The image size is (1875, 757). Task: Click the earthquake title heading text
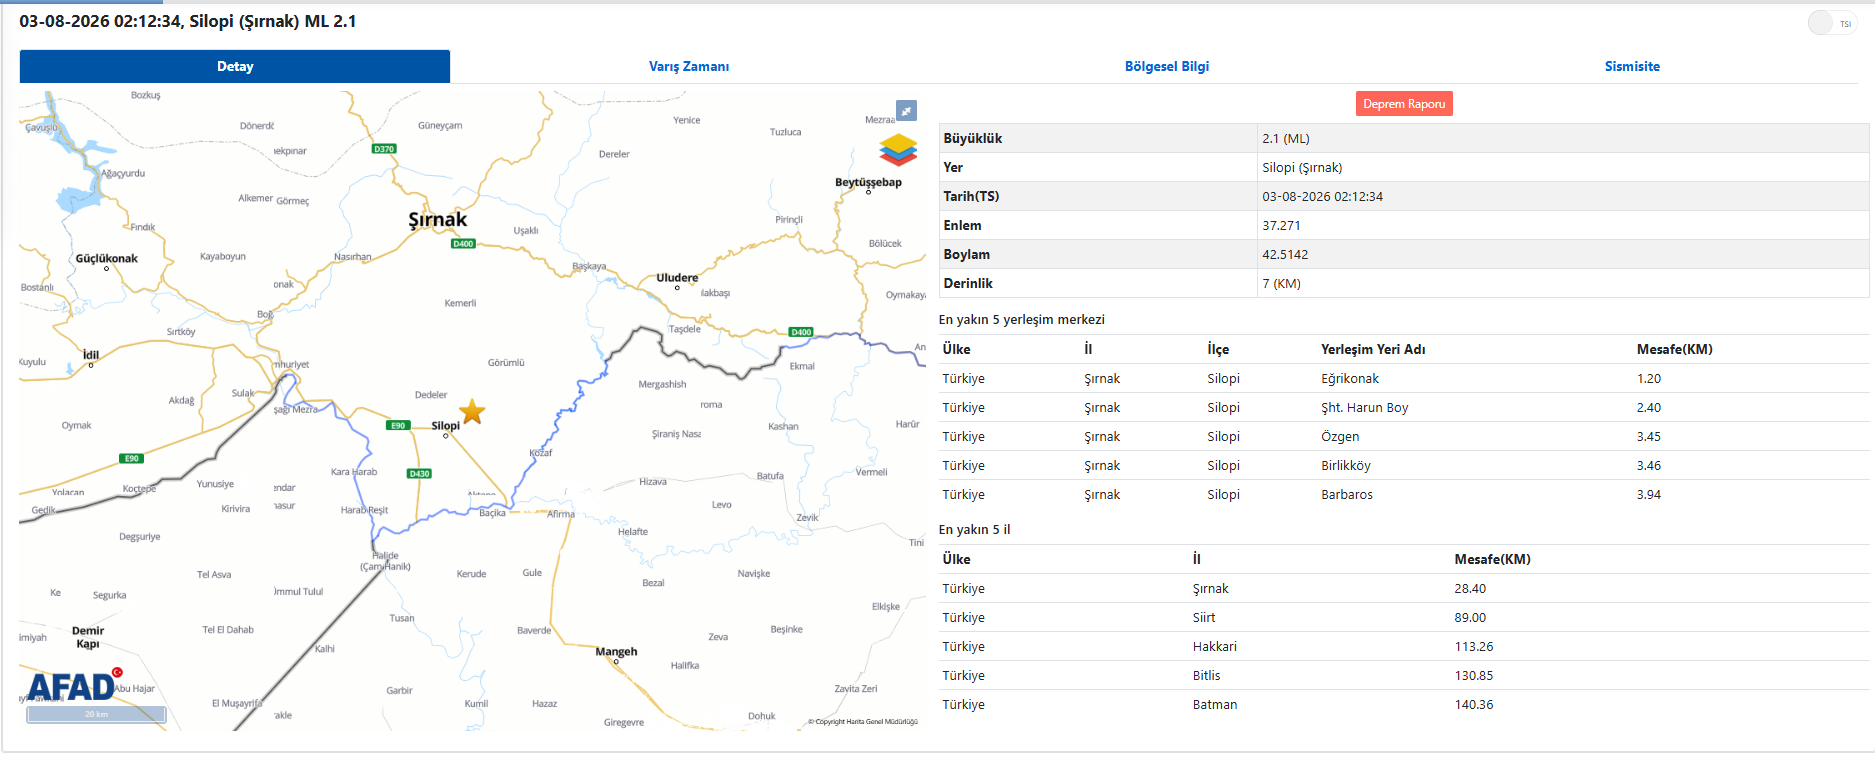coord(188,21)
